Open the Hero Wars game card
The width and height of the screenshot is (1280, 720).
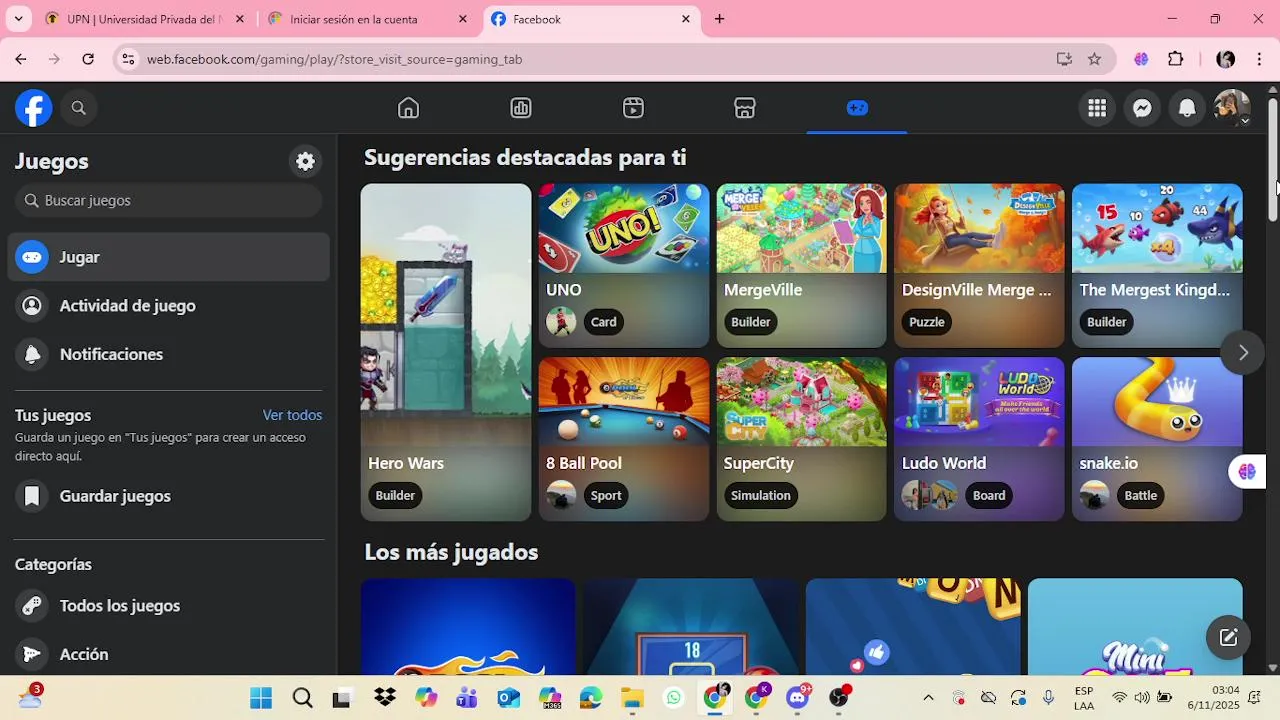coord(446,352)
